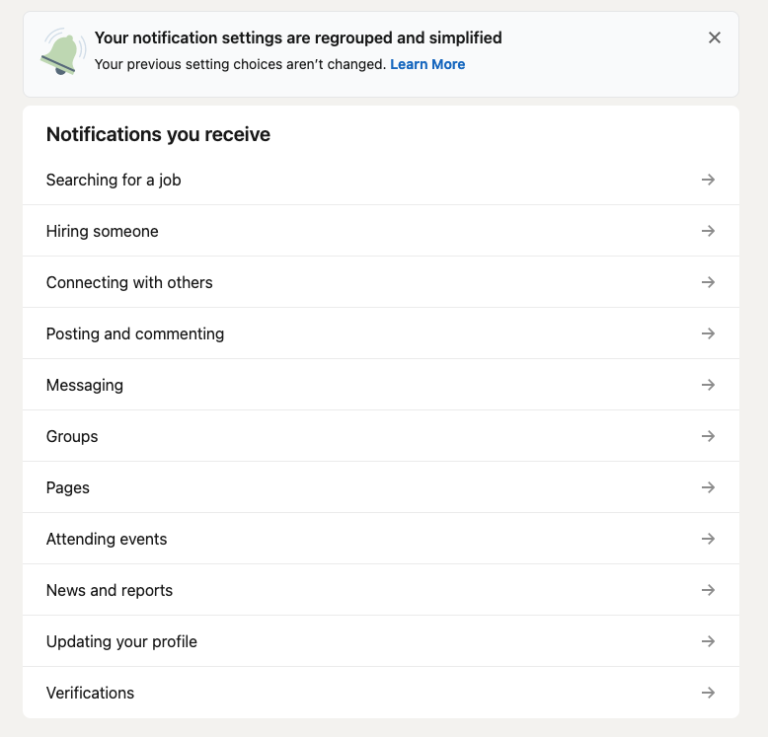The width and height of the screenshot is (768, 737).
Task: Open the Learn More link
Action: 427,64
